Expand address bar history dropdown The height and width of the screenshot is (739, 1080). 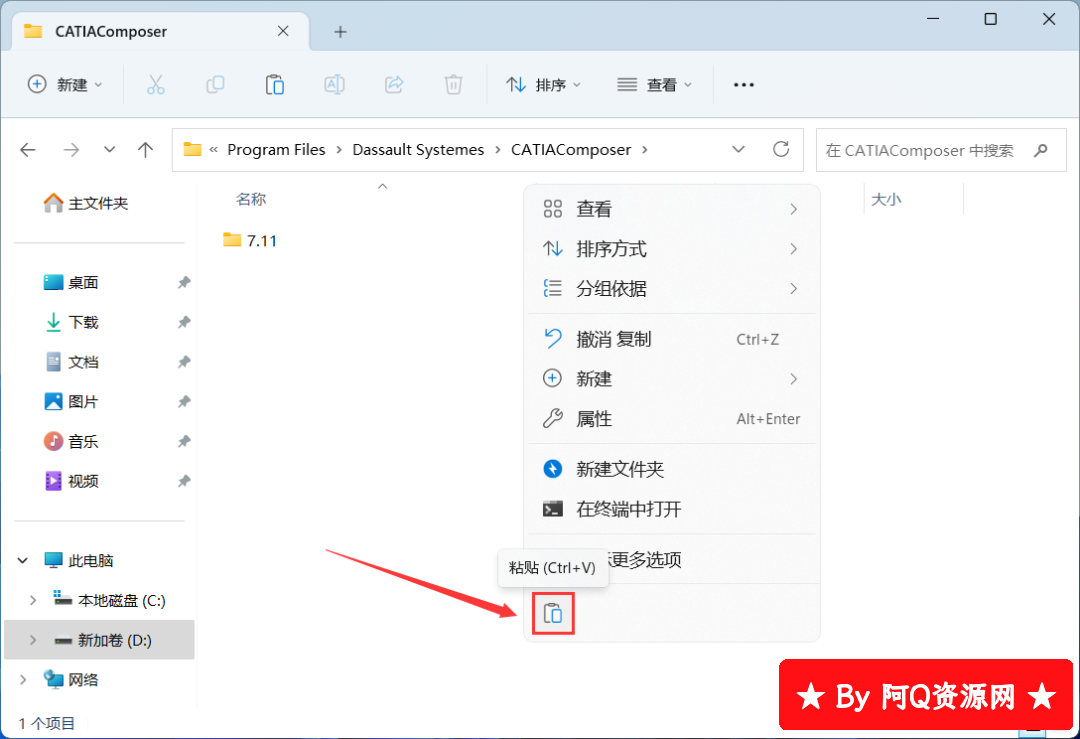point(738,149)
